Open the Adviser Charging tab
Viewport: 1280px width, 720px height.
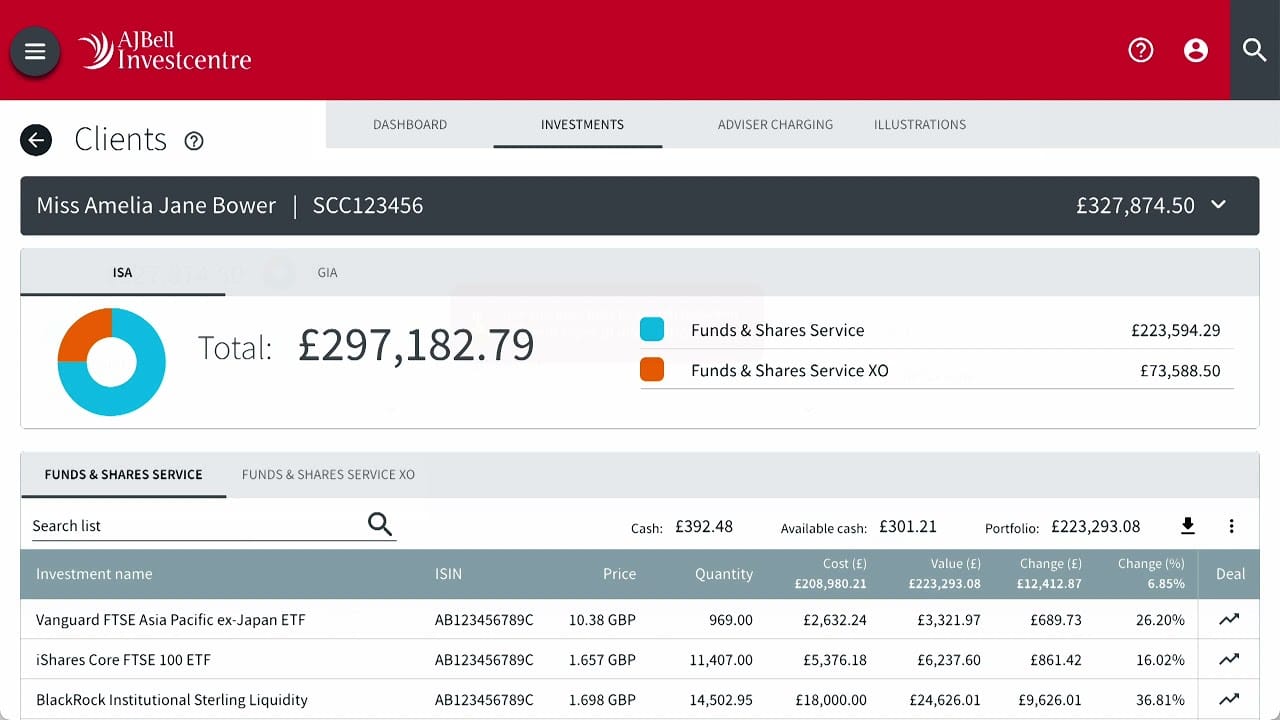pyautogui.click(x=775, y=125)
